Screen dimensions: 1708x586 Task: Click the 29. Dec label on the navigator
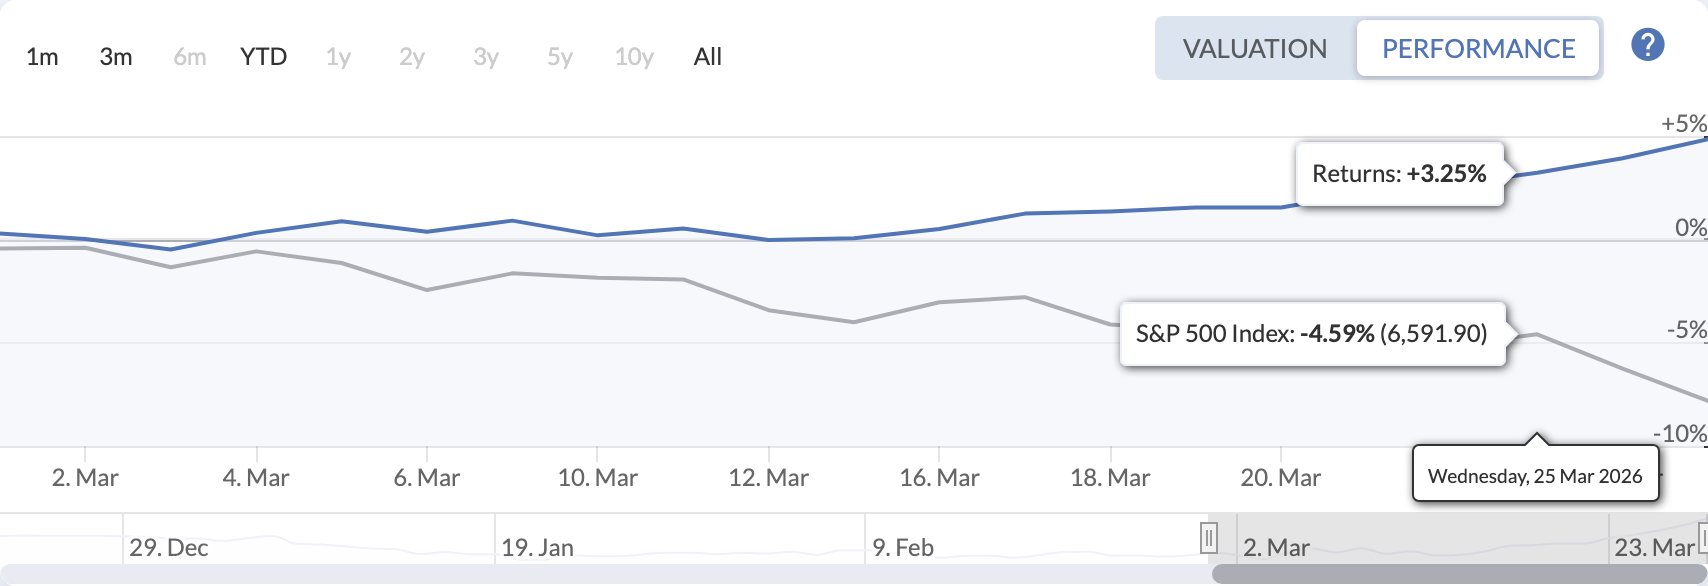click(170, 547)
